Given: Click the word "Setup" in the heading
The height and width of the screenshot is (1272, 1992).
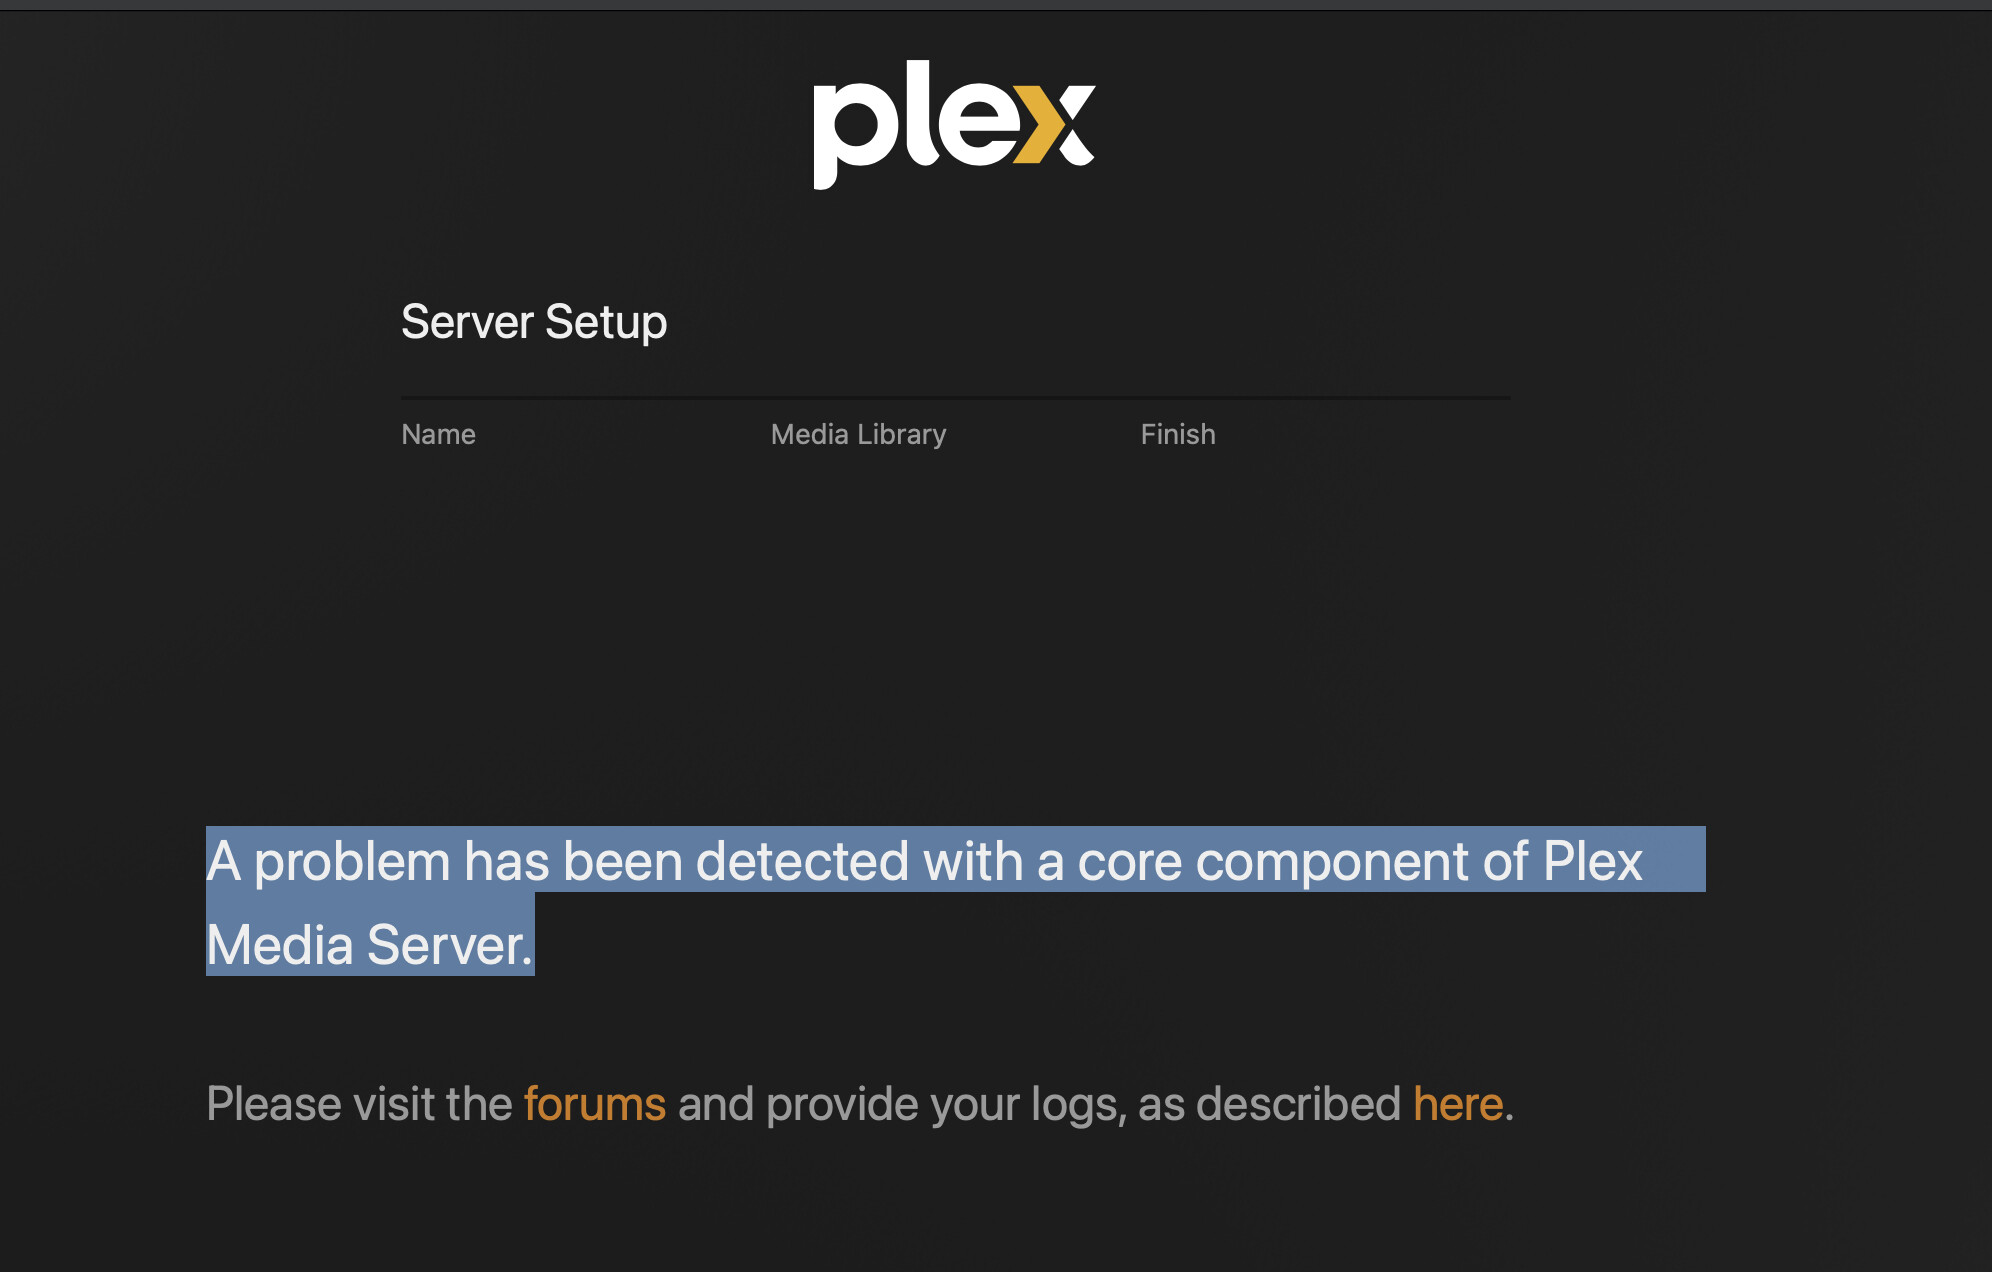Looking at the screenshot, I should [606, 322].
